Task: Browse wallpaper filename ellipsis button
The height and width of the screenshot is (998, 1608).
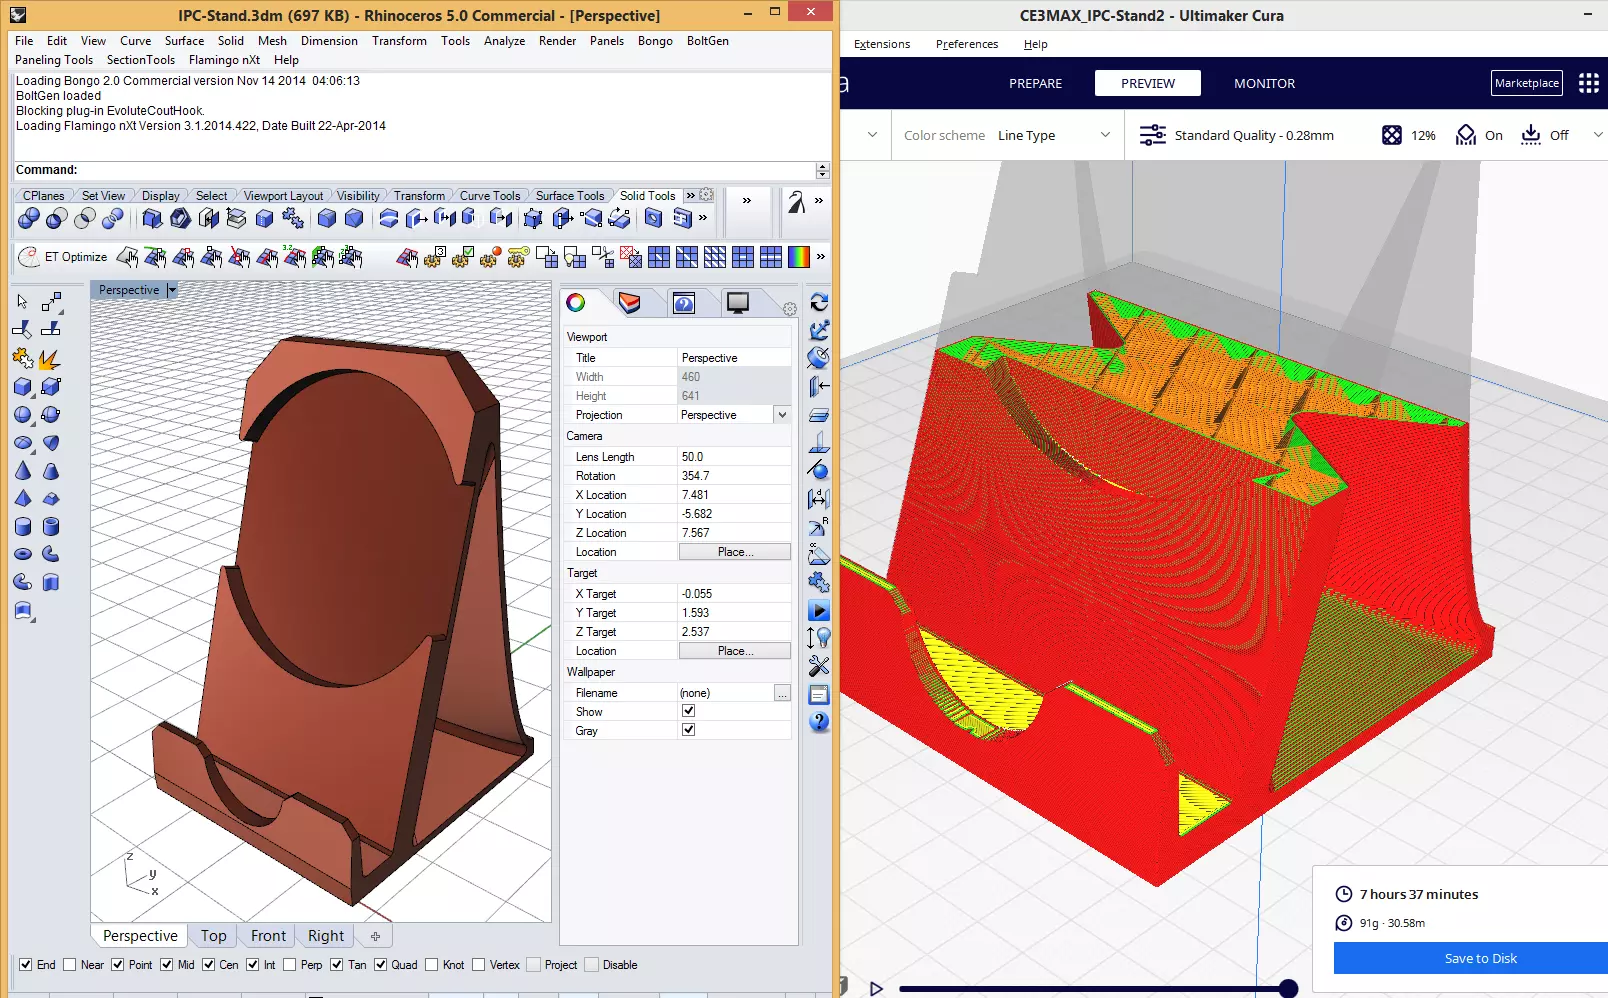Action: [782, 693]
